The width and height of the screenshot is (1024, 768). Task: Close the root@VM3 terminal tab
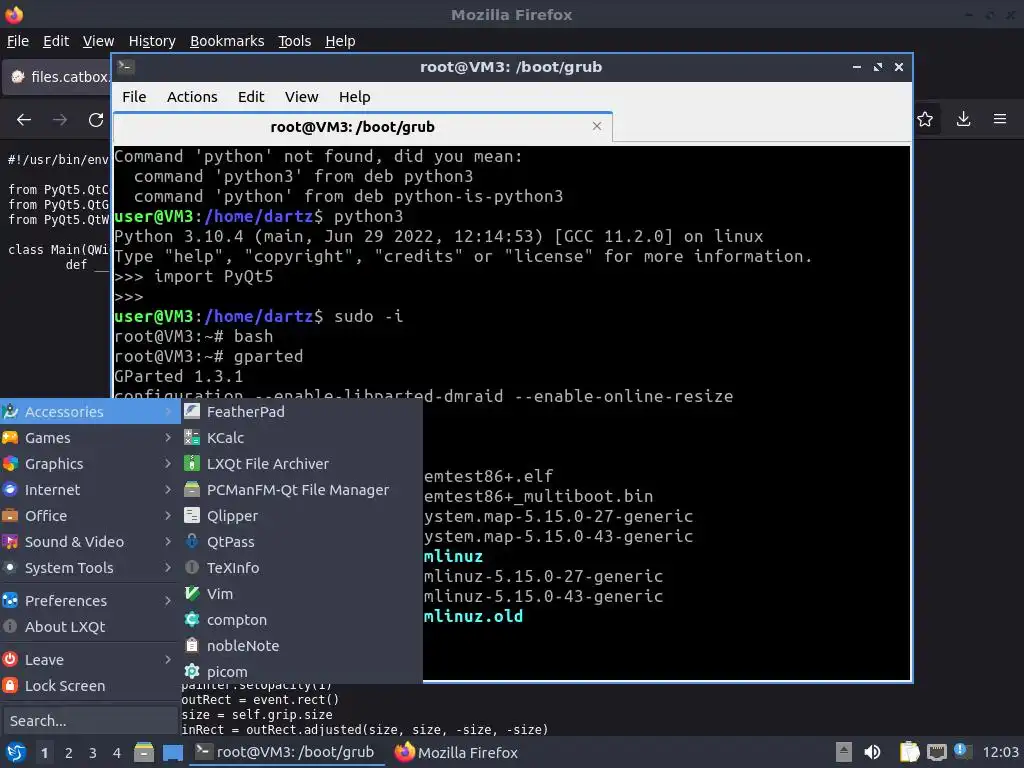pos(596,126)
